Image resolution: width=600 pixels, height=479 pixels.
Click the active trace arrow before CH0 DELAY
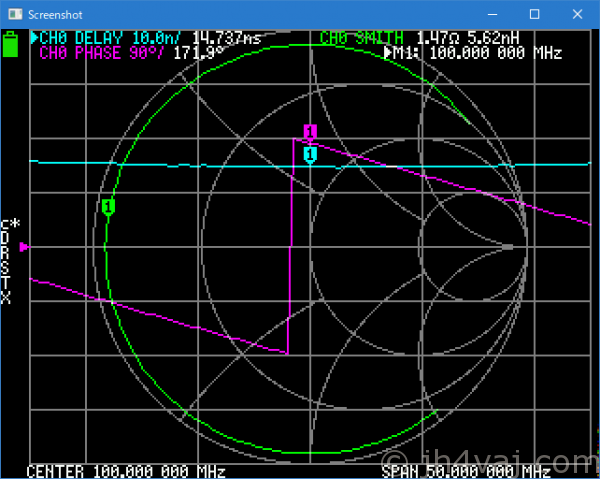35,38
